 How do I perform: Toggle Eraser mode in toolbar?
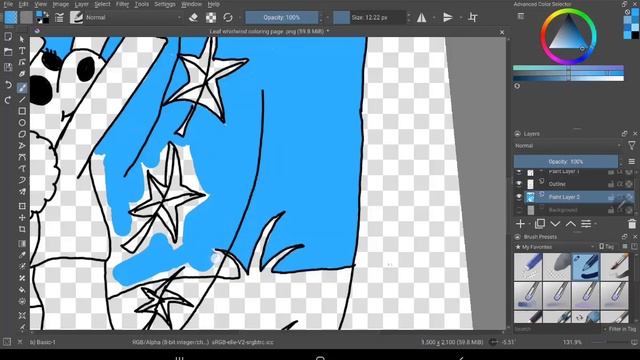point(193,18)
